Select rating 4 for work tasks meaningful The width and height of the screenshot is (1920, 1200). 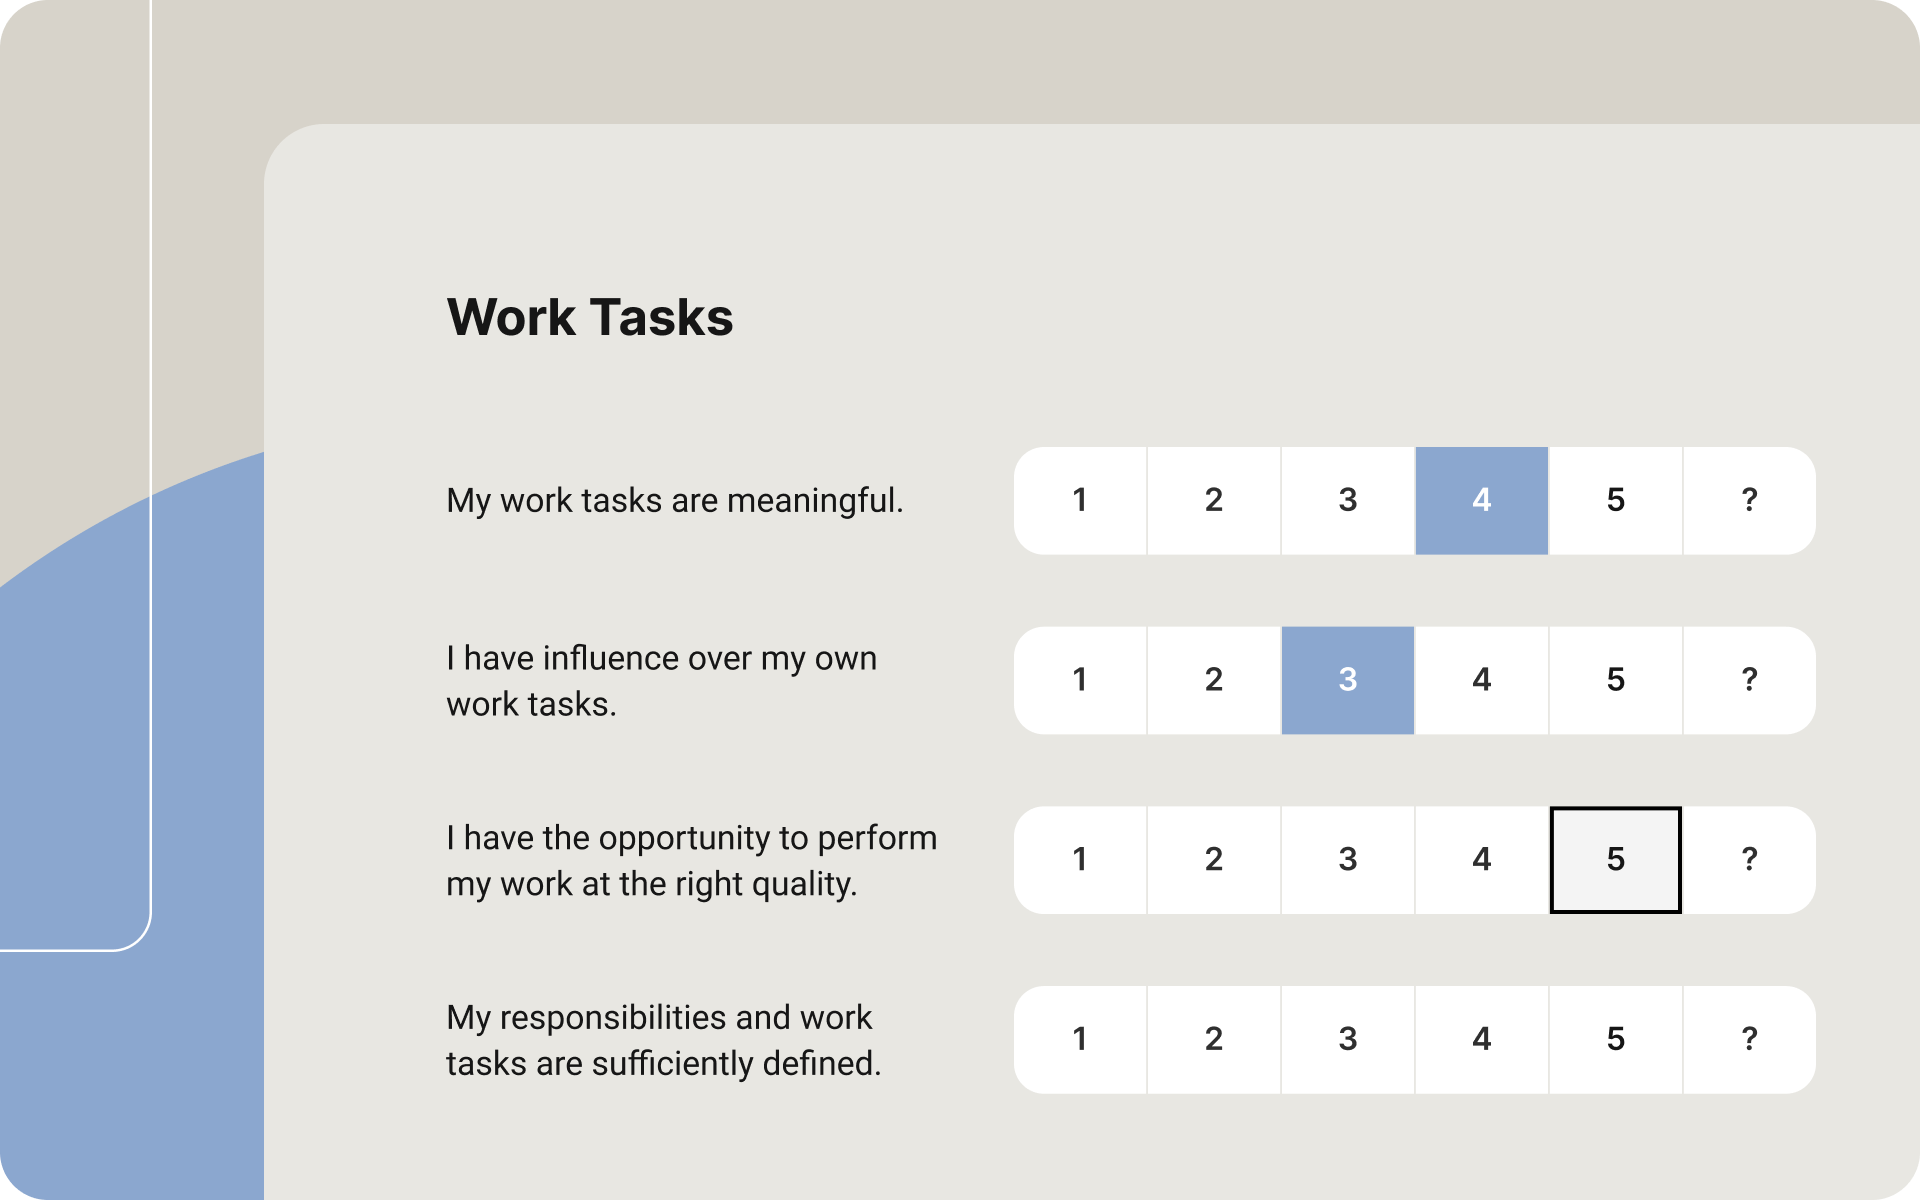tap(1481, 500)
